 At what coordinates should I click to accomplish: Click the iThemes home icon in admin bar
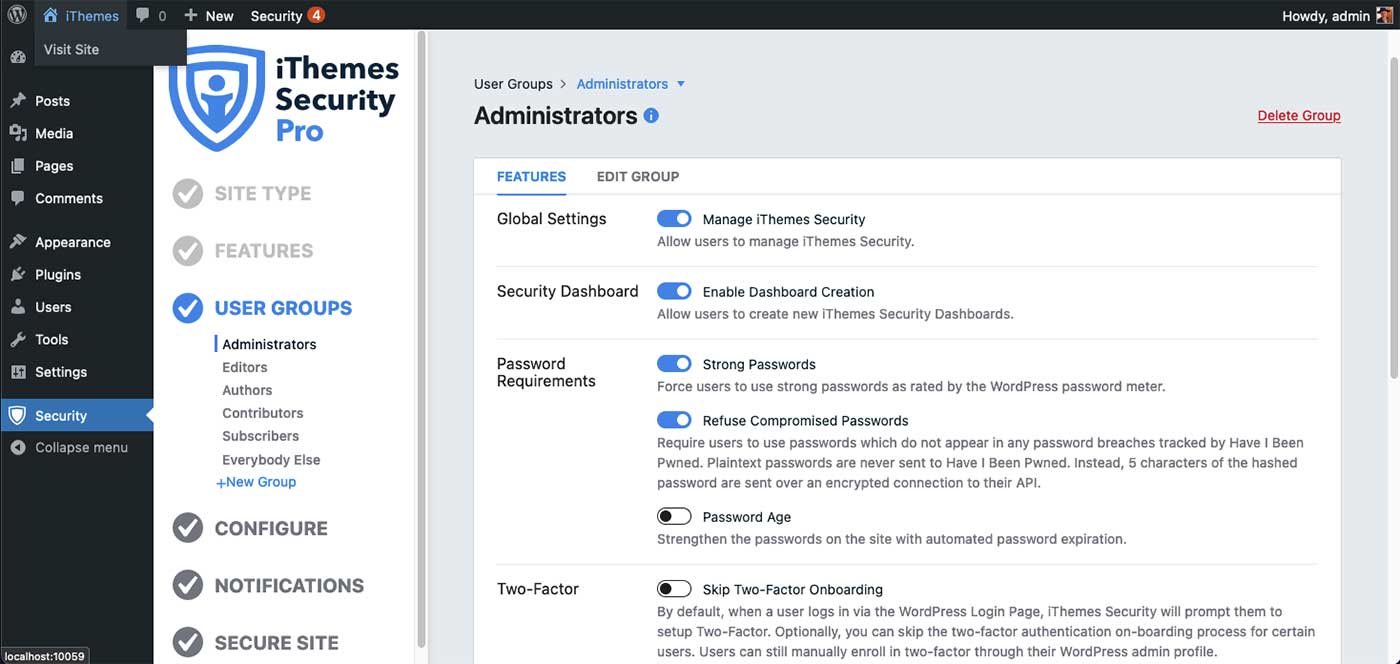51,15
